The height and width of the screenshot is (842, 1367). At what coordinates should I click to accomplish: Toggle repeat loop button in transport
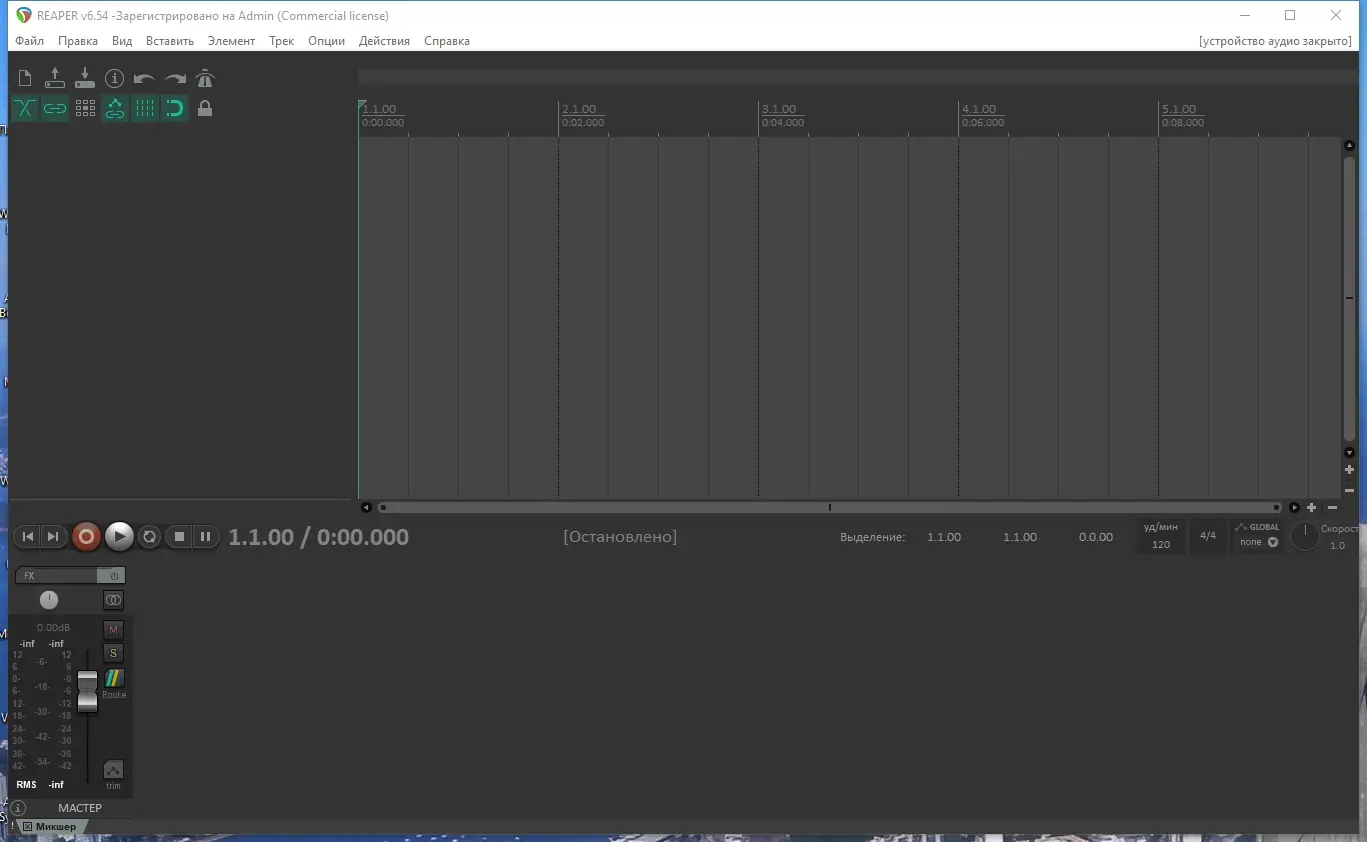(x=149, y=537)
